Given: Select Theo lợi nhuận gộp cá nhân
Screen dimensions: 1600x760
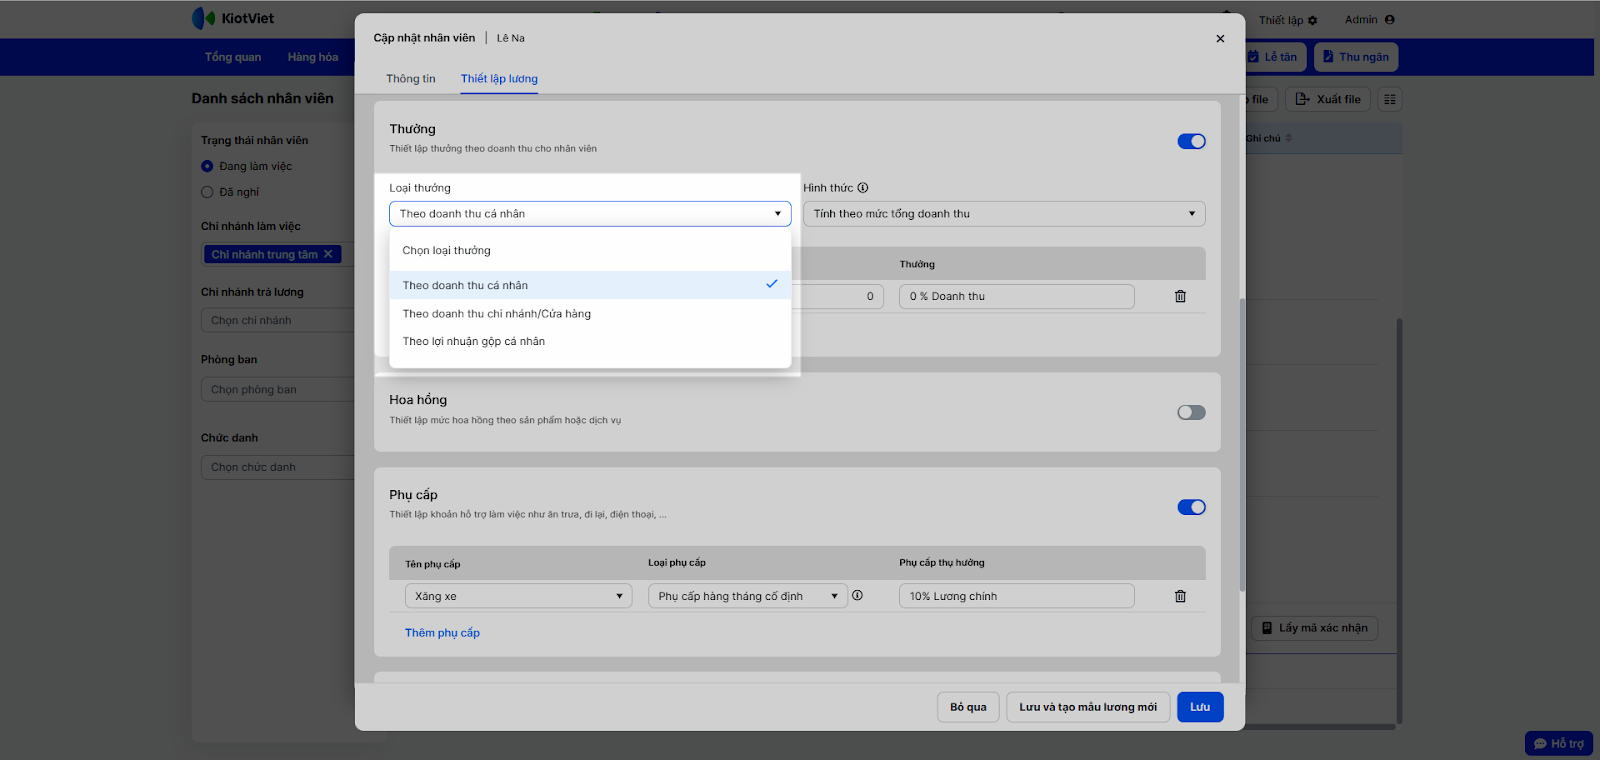Looking at the screenshot, I should click(474, 342).
